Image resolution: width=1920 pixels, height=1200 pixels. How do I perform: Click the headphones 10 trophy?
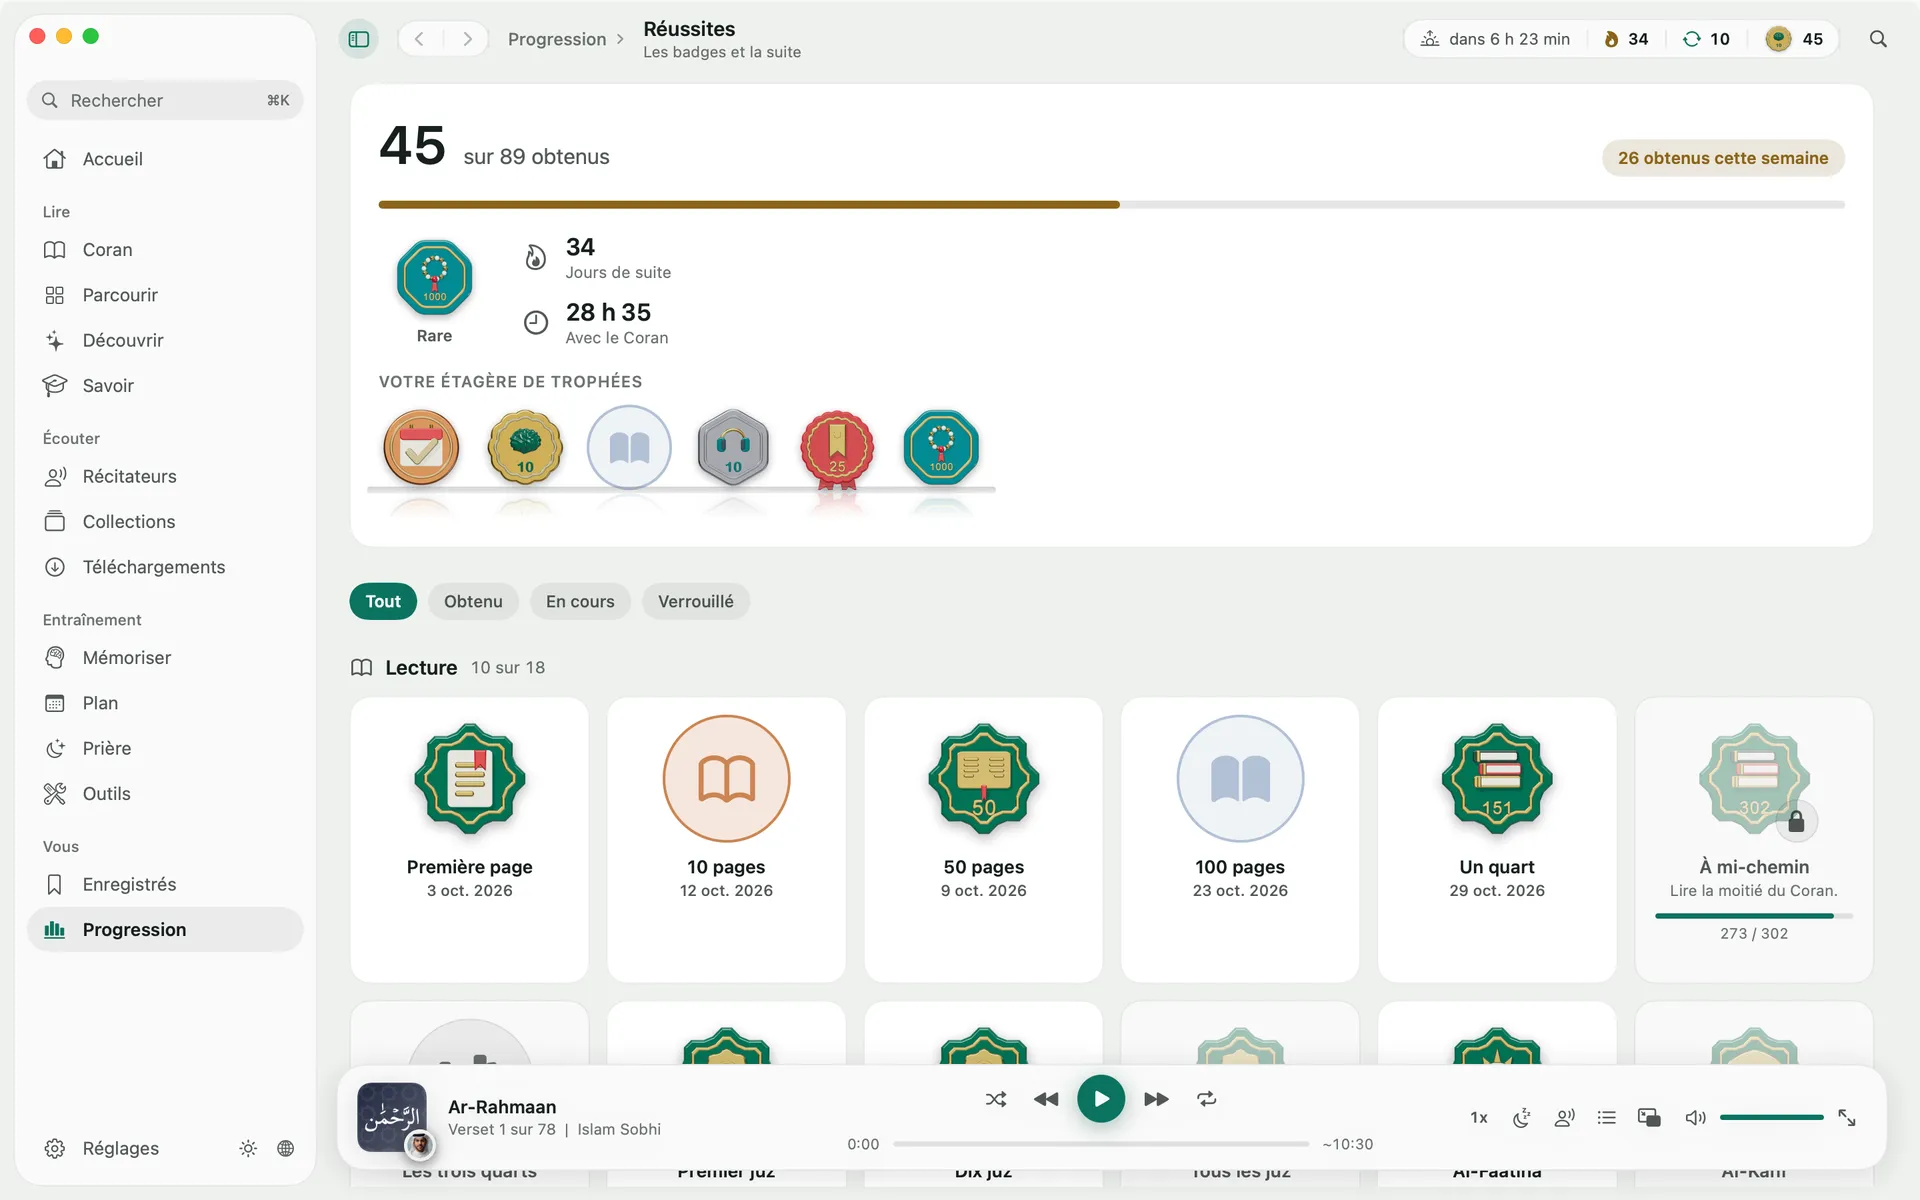[x=733, y=447]
